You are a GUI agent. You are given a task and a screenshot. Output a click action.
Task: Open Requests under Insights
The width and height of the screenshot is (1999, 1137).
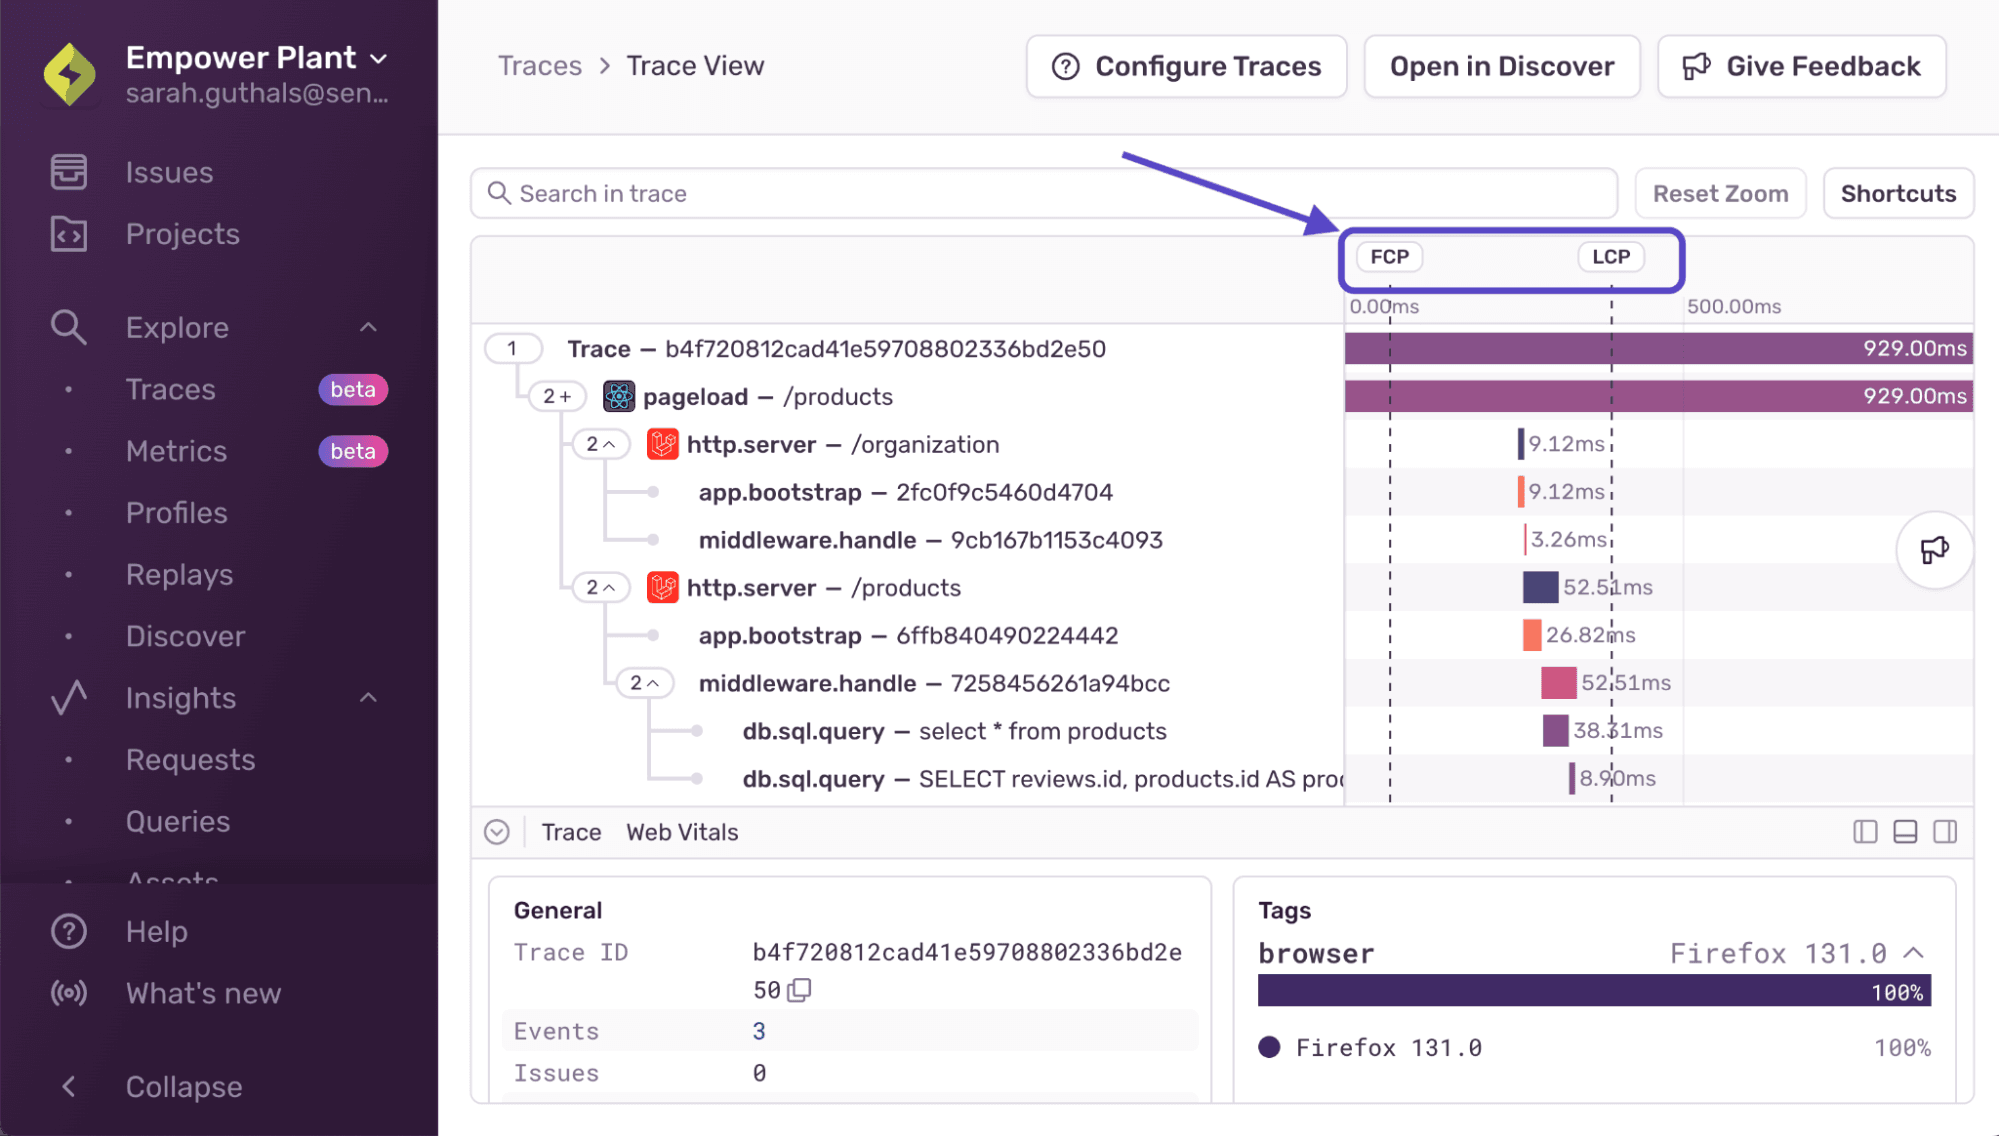coord(190,760)
